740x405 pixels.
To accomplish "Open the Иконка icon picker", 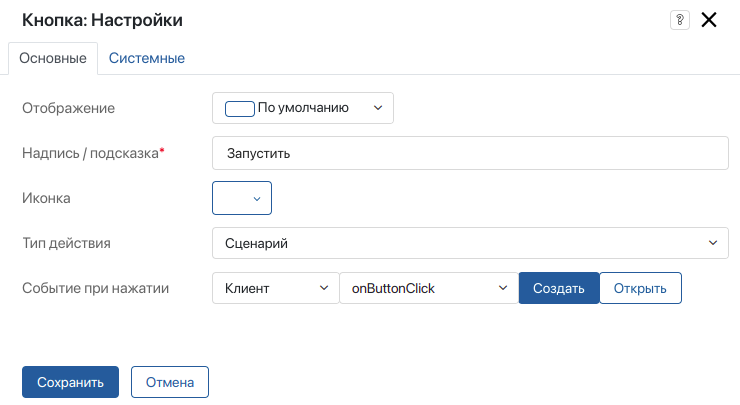I will click(x=242, y=198).
